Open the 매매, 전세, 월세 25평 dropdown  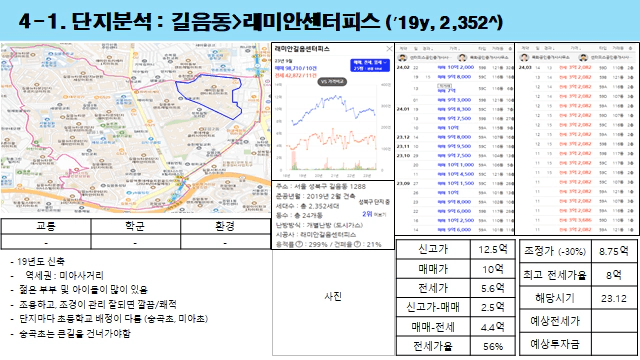coord(370,65)
